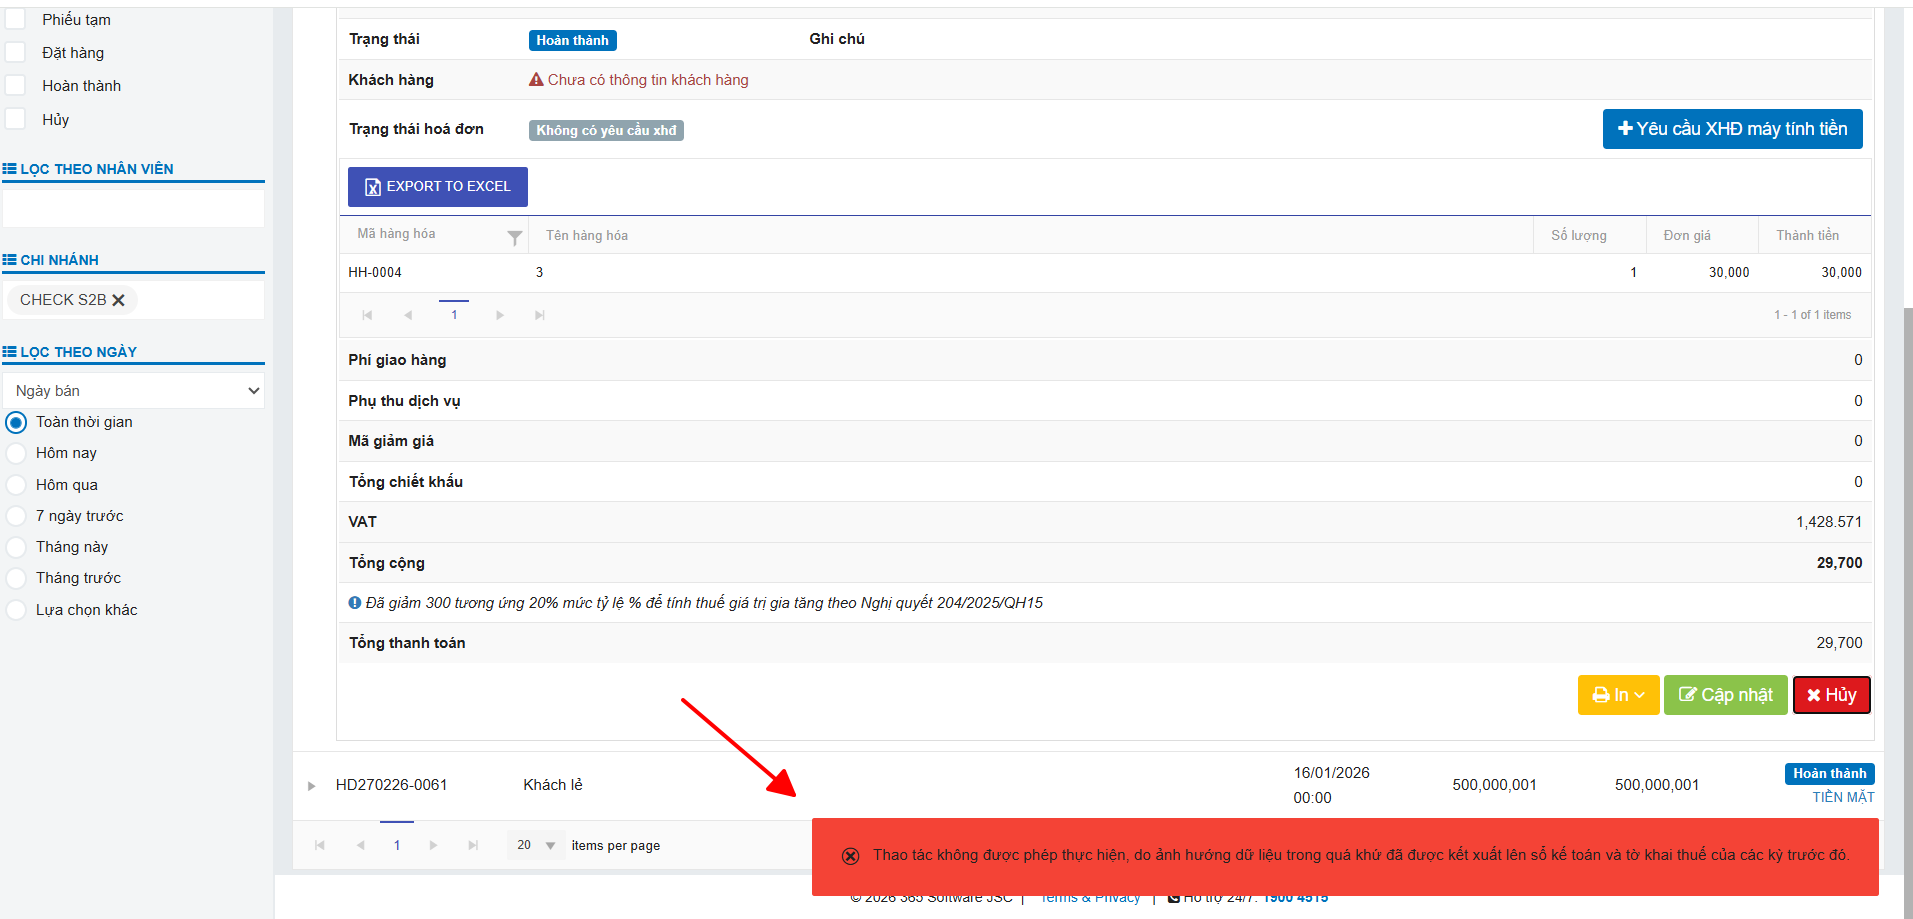The height and width of the screenshot is (919, 1913).
Task: Check the Đặt hàng status checkbox
Action: (x=16, y=52)
